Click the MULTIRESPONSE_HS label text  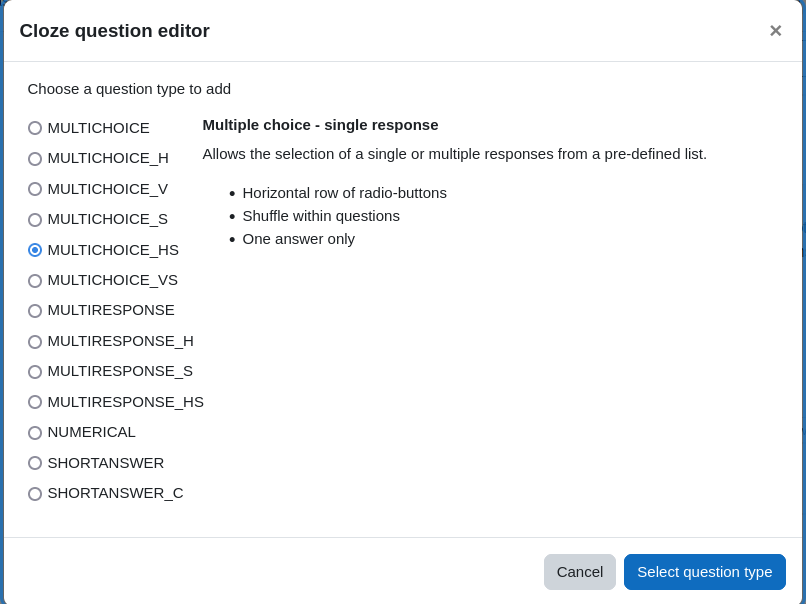[x=125, y=402]
